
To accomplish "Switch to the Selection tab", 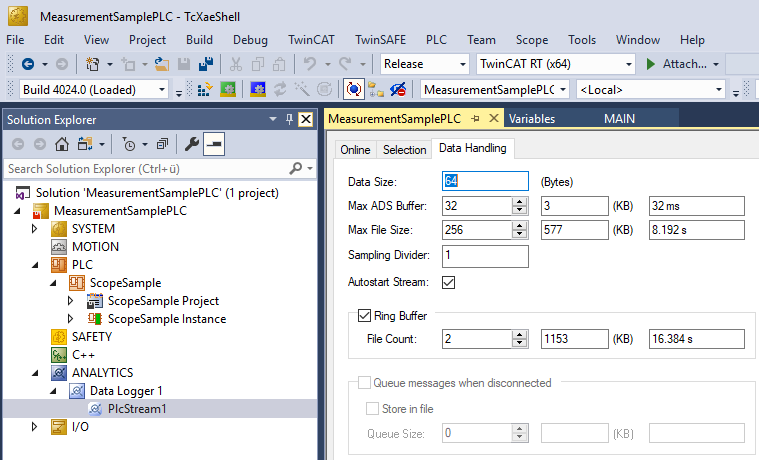I will tap(405, 149).
